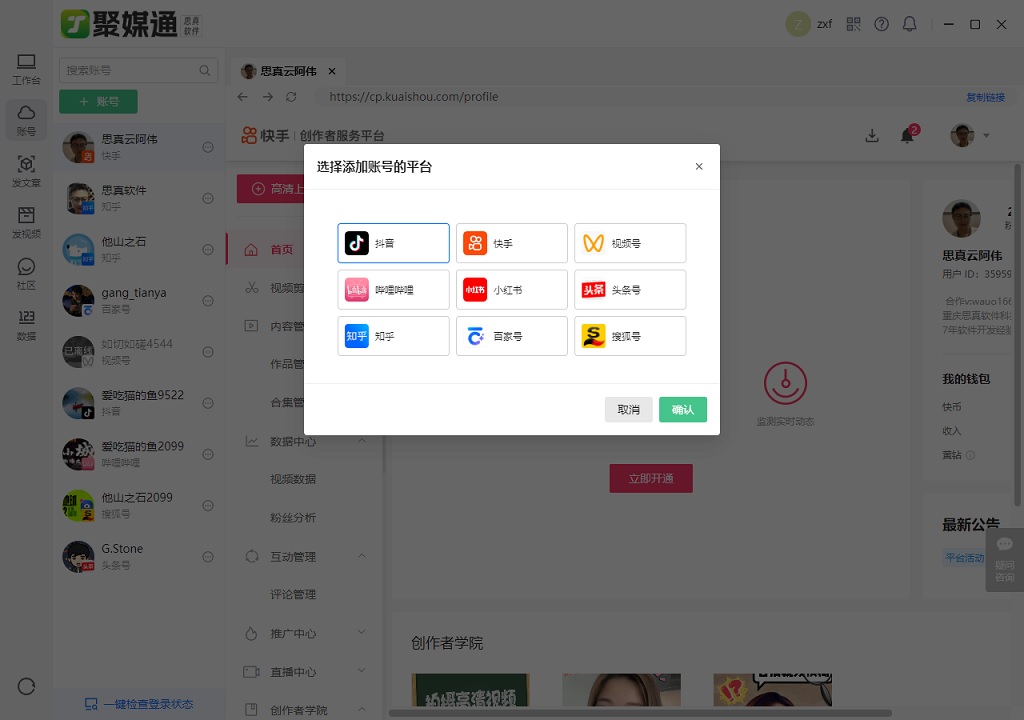Select the 知乎 platform option
The image size is (1024, 720).
pos(393,335)
